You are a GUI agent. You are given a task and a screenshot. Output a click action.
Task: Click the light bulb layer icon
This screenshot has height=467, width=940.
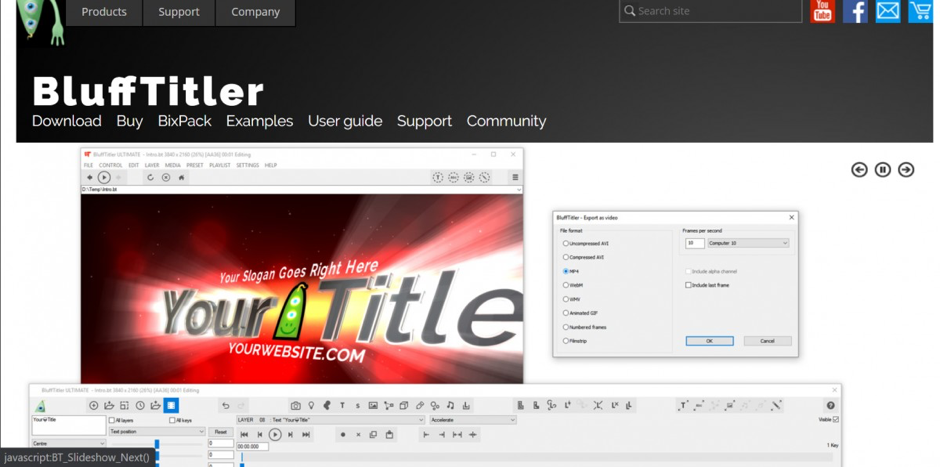pyautogui.click(x=311, y=406)
